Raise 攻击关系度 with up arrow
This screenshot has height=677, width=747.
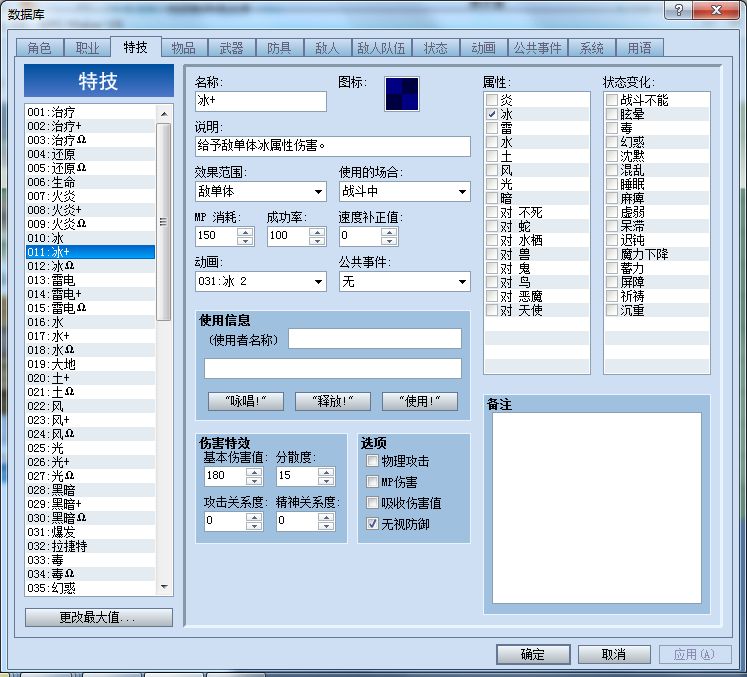pyautogui.click(x=254, y=516)
